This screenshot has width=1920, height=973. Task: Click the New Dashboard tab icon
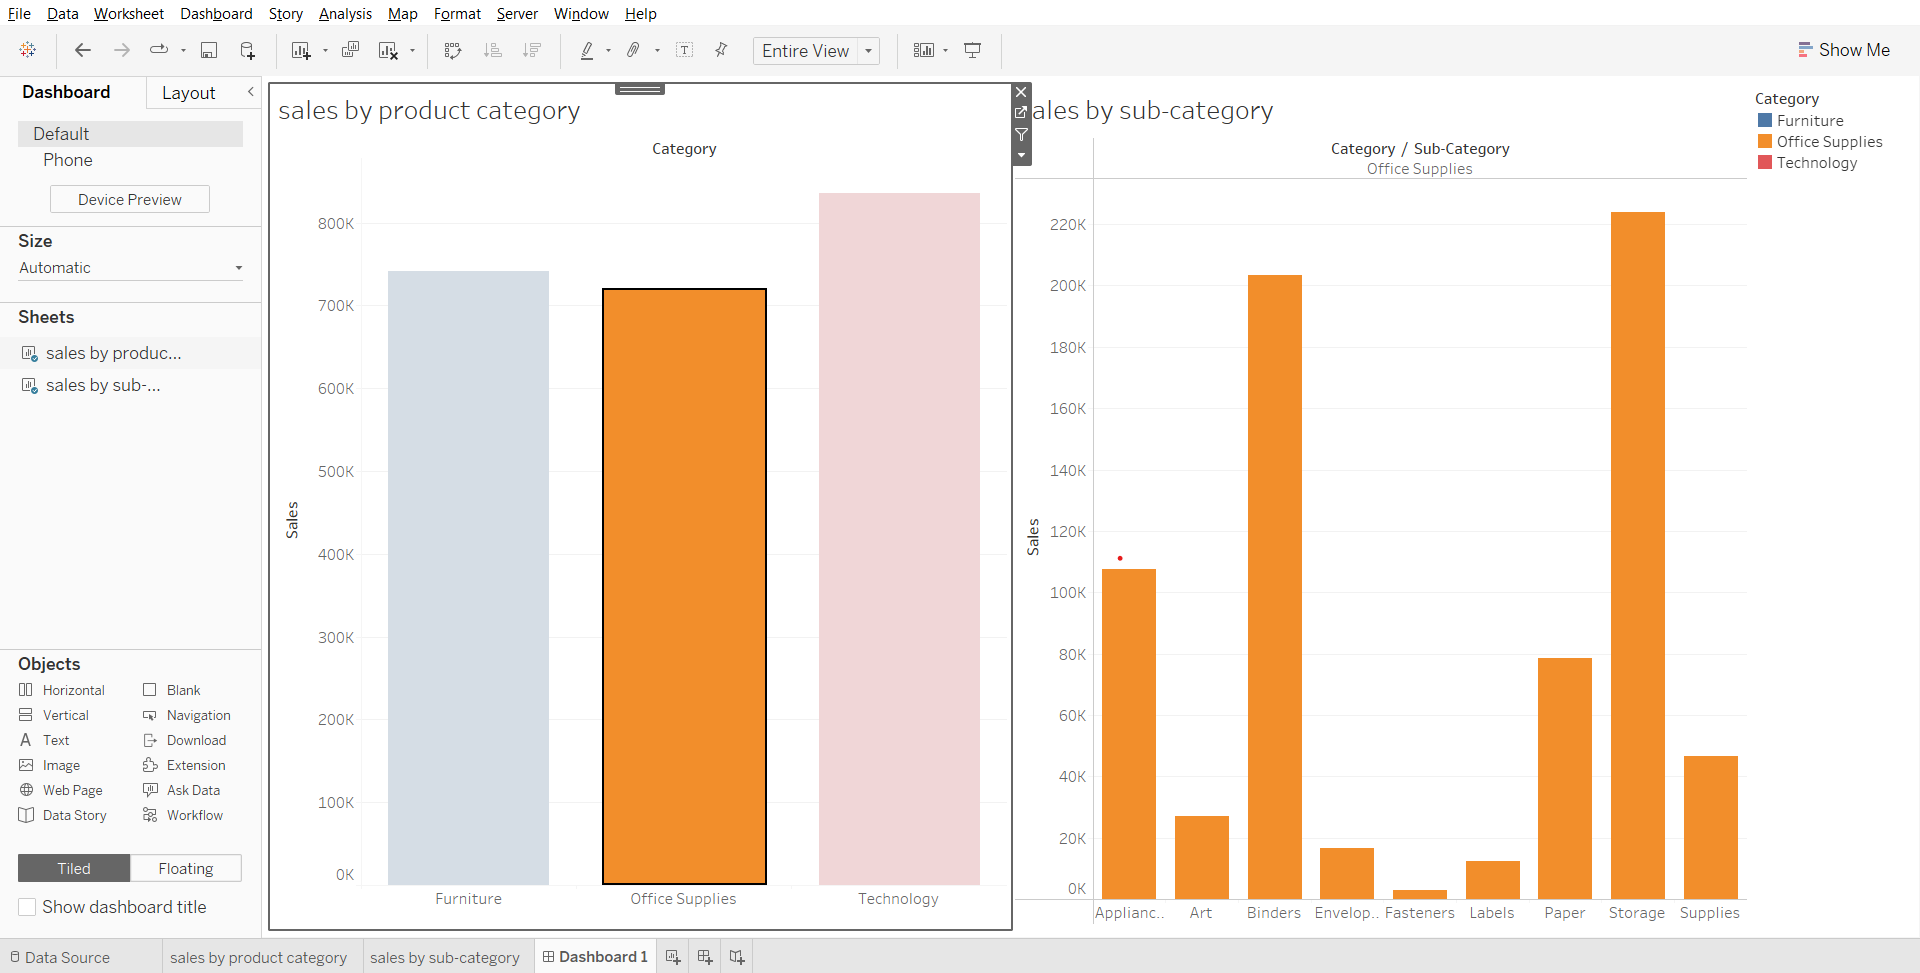coord(705,957)
